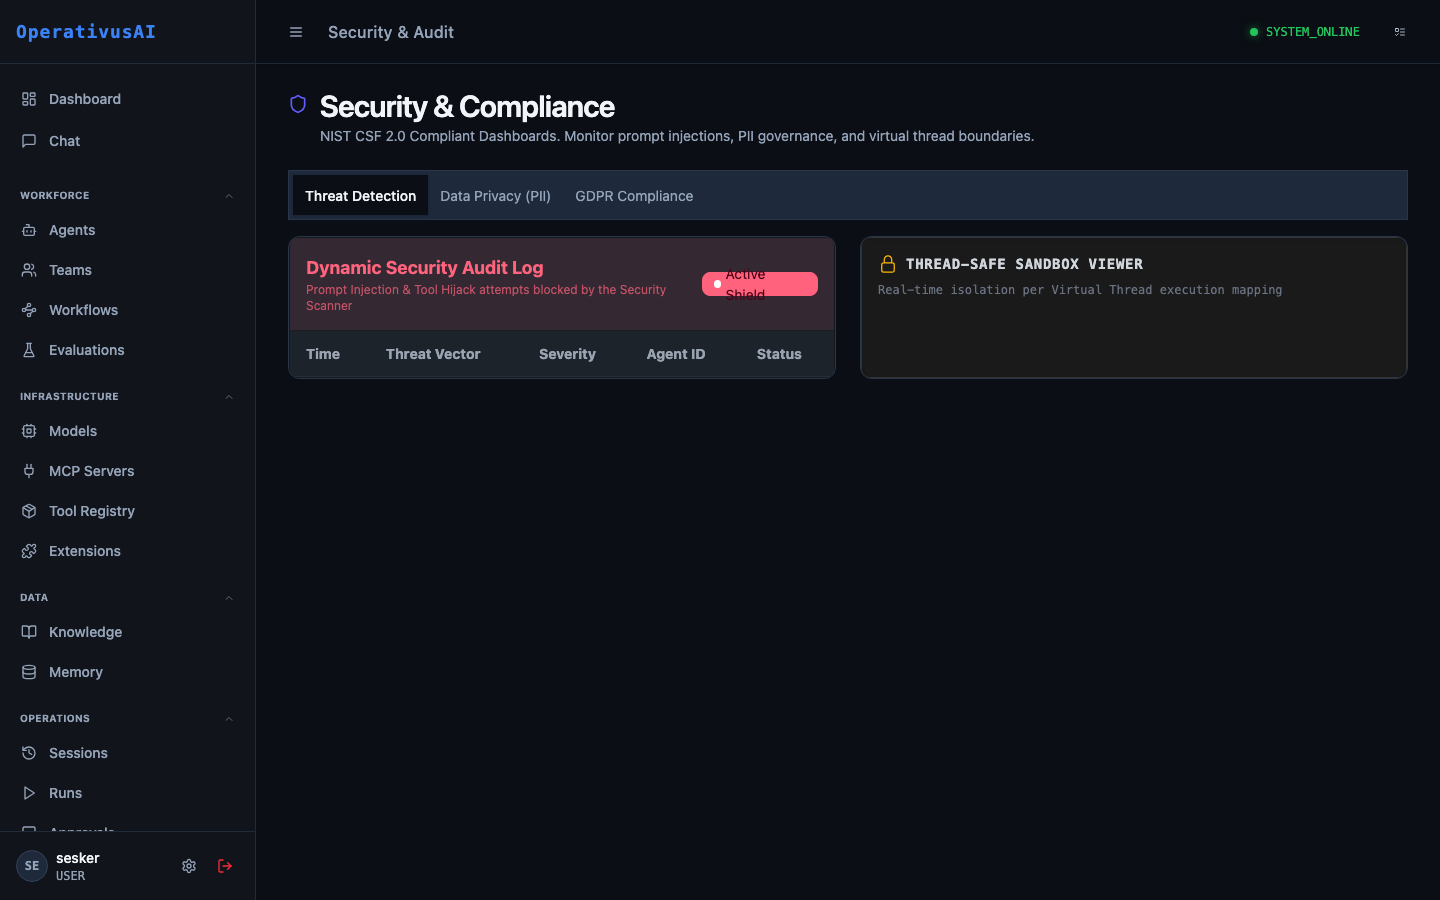Go to Teams page
The image size is (1440, 900).
pos(127,270)
